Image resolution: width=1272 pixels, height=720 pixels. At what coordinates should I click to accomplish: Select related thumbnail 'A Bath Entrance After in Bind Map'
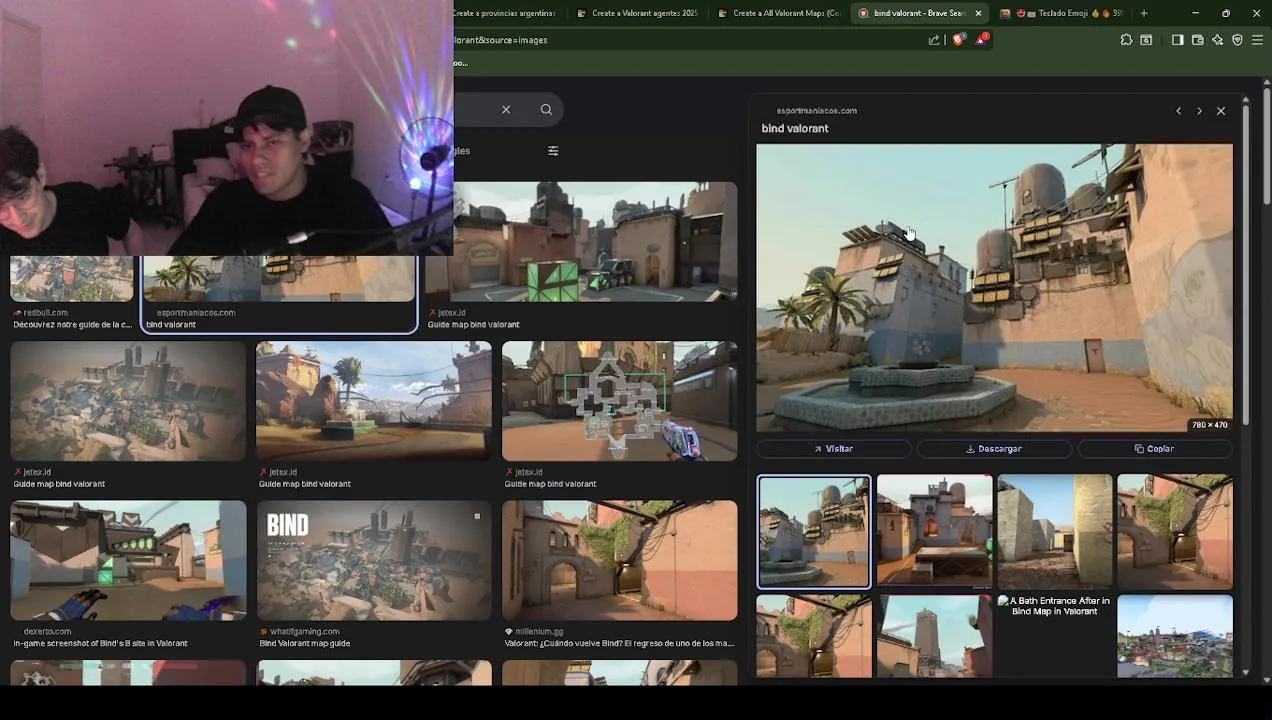click(x=1054, y=636)
